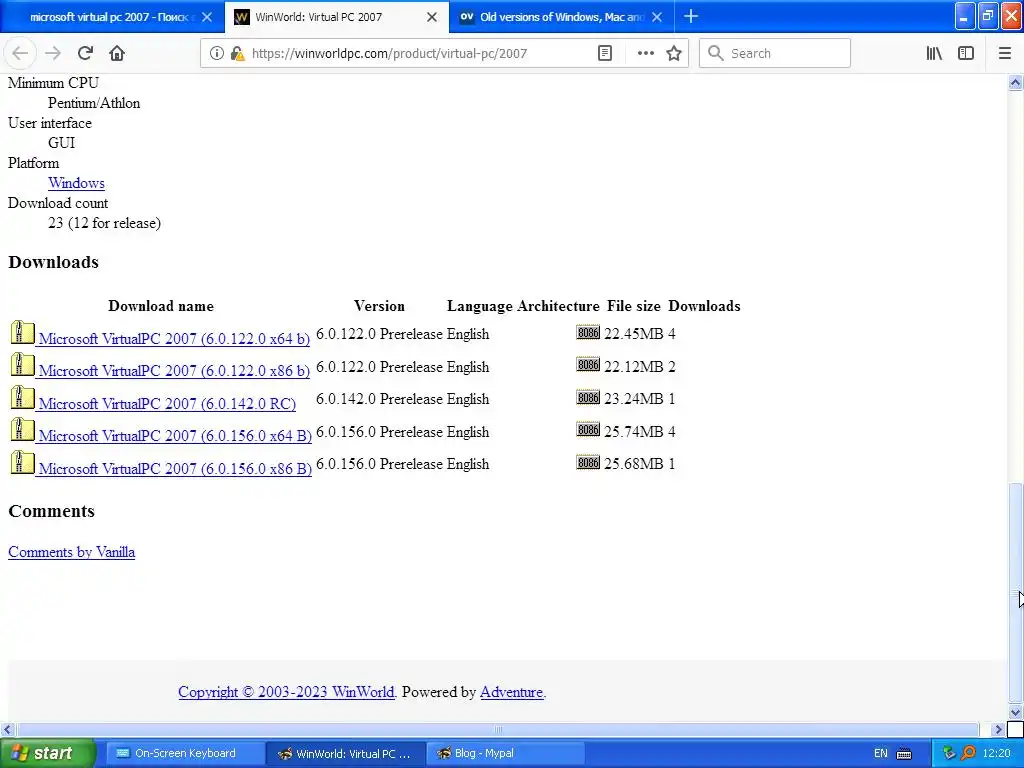Screen dimensions: 1024x768
Task: Follow the Windows platform link
Action: (76, 183)
